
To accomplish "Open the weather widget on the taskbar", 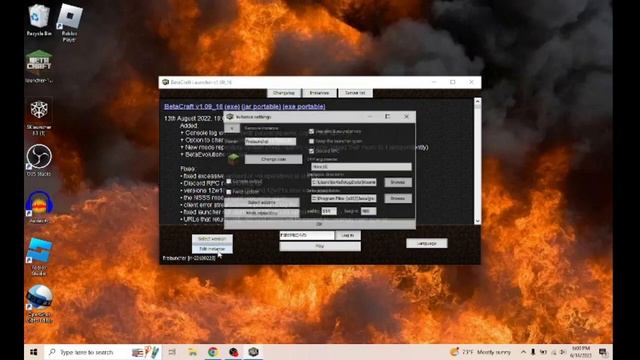I will pos(480,352).
